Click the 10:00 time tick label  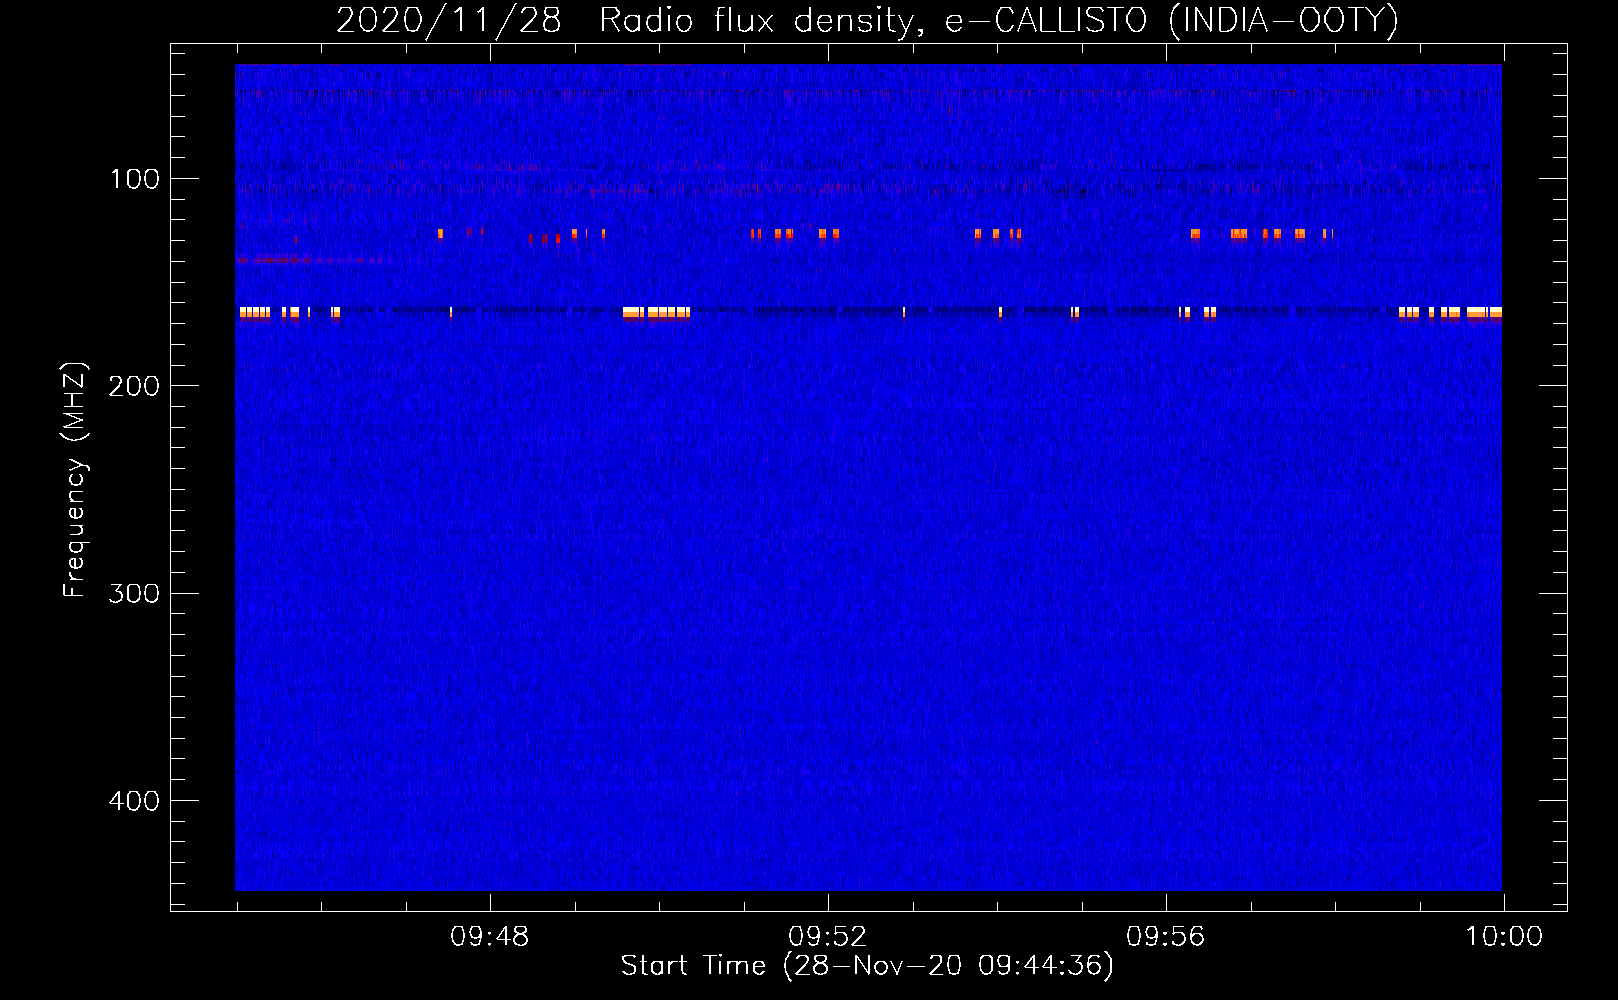(1504, 937)
